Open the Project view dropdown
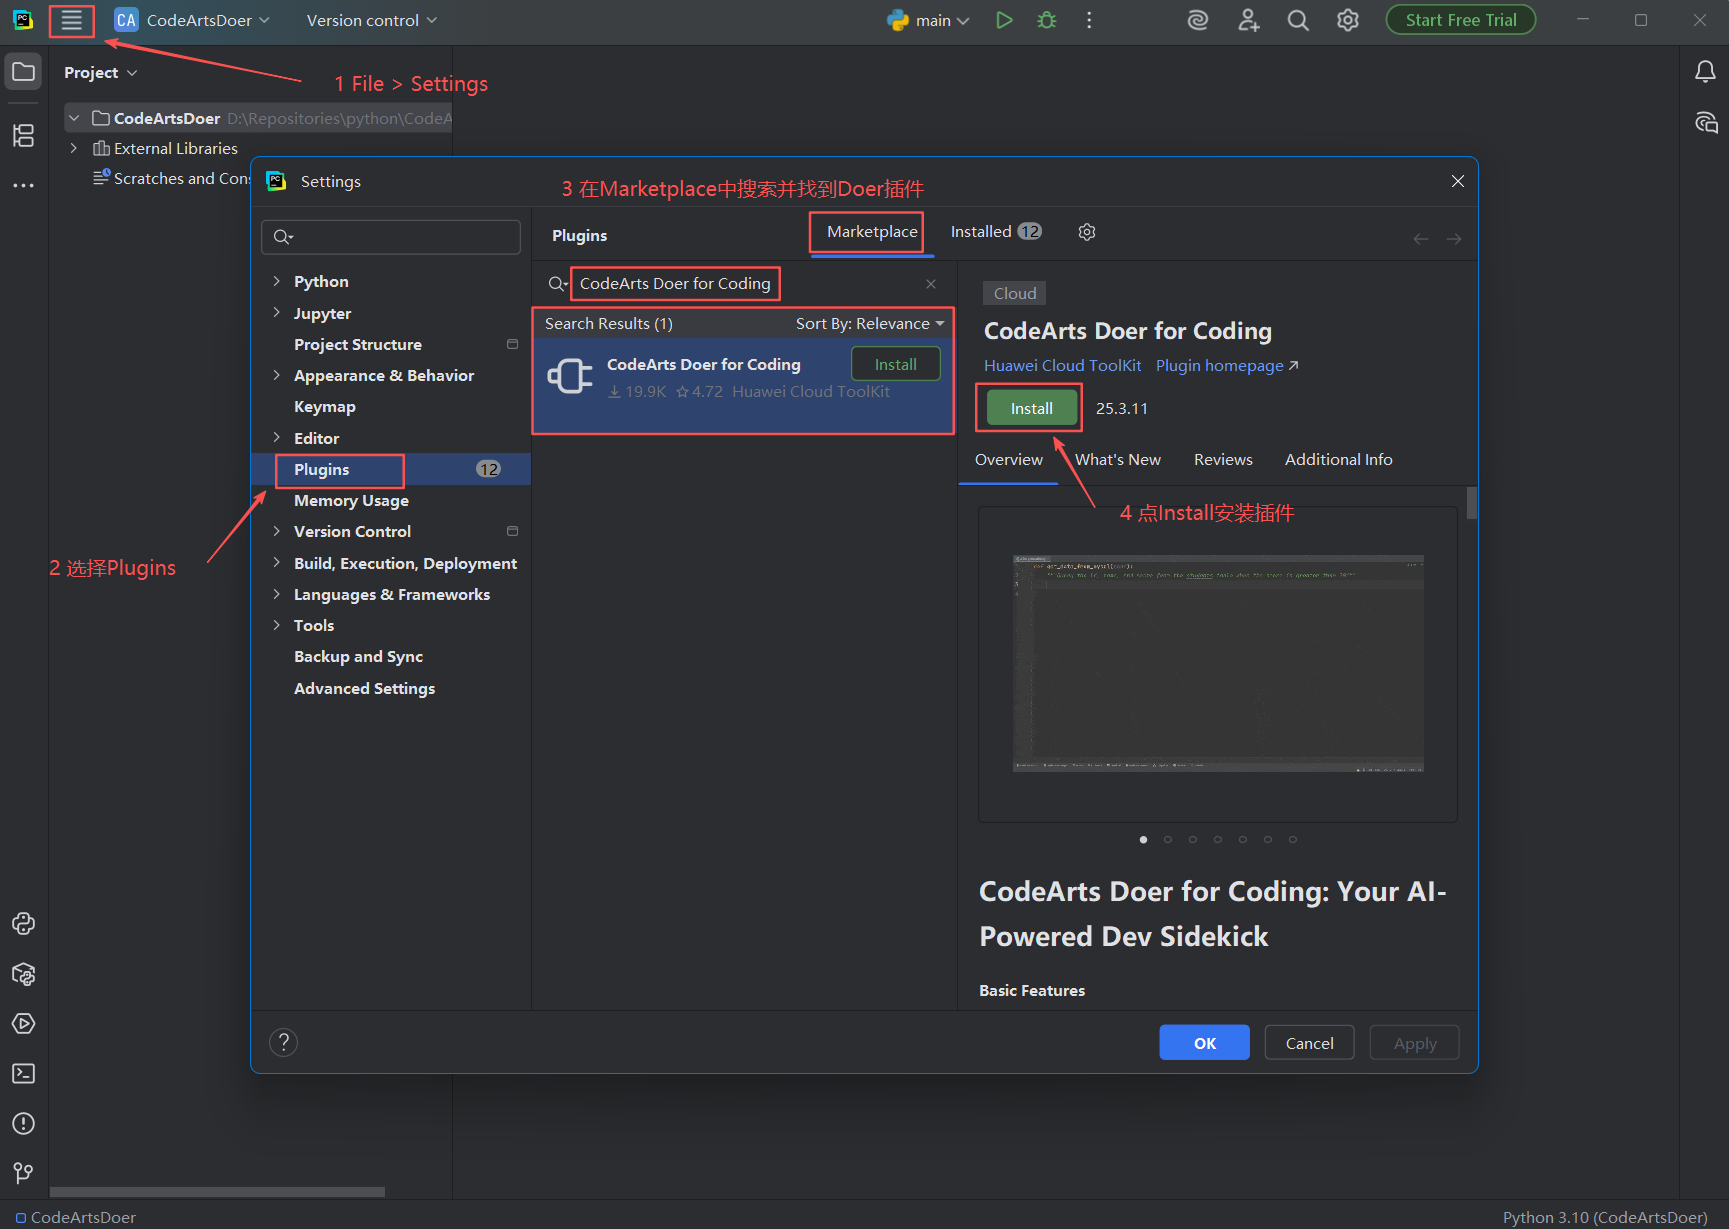1729x1229 pixels. click(100, 72)
